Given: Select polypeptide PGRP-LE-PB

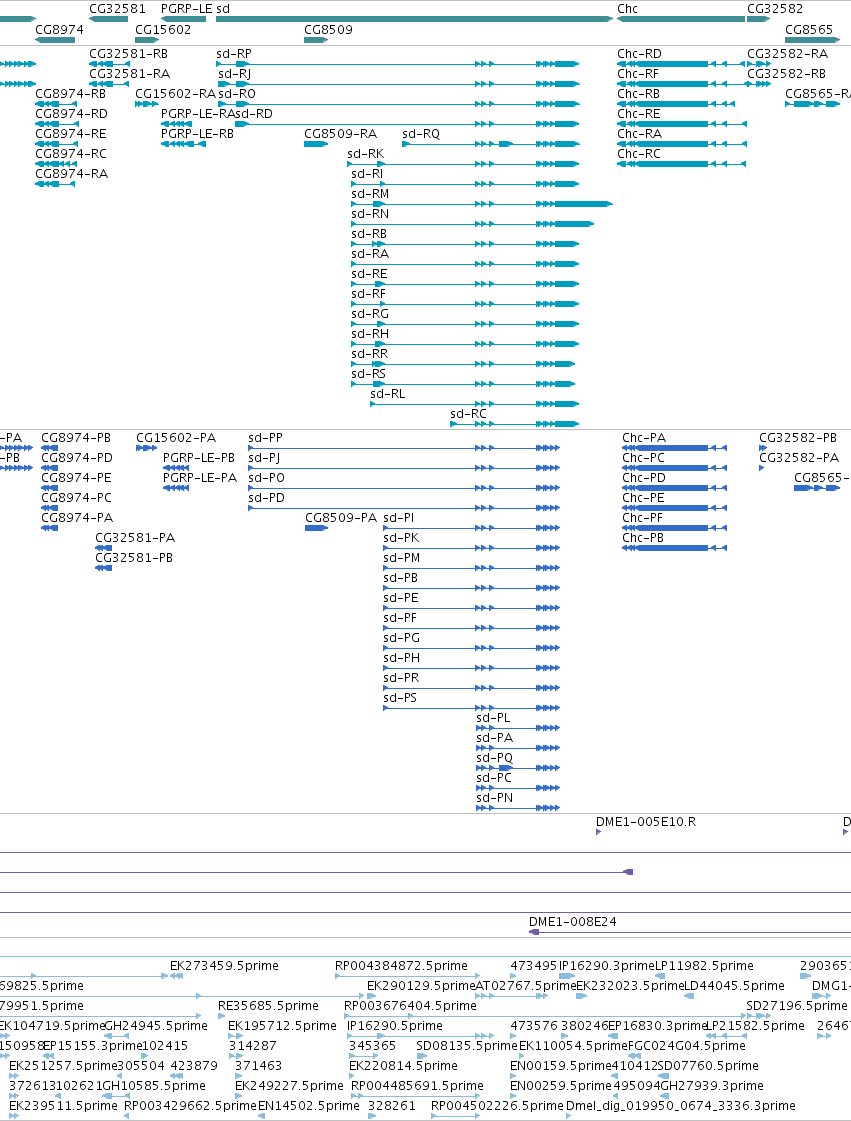Looking at the screenshot, I should pos(176,468).
